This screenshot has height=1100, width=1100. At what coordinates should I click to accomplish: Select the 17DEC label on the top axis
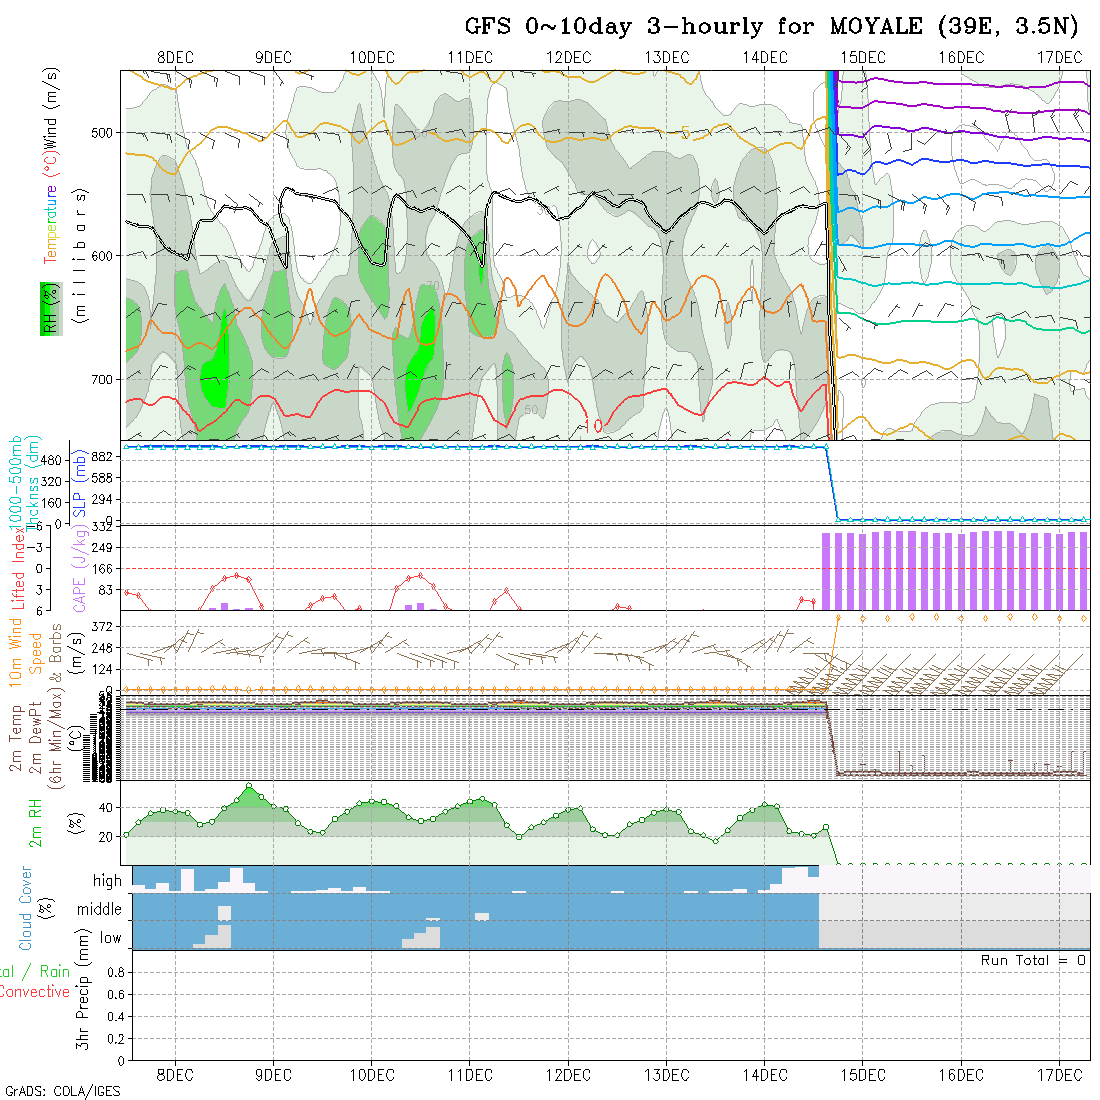1059,57
